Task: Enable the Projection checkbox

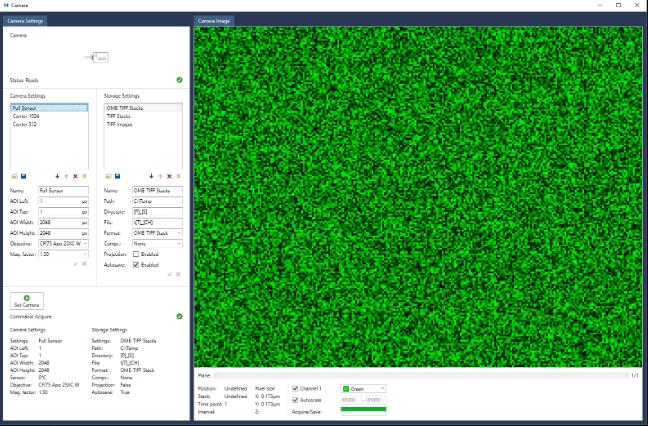Action: click(137, 254)
